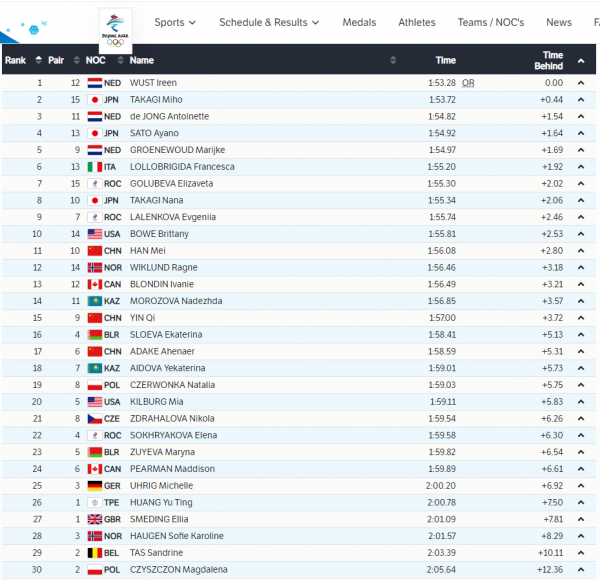Screen dimensions: 600x581
Task: Expand details for GROENEWOUD Marijke row
Action: [581, 150]
